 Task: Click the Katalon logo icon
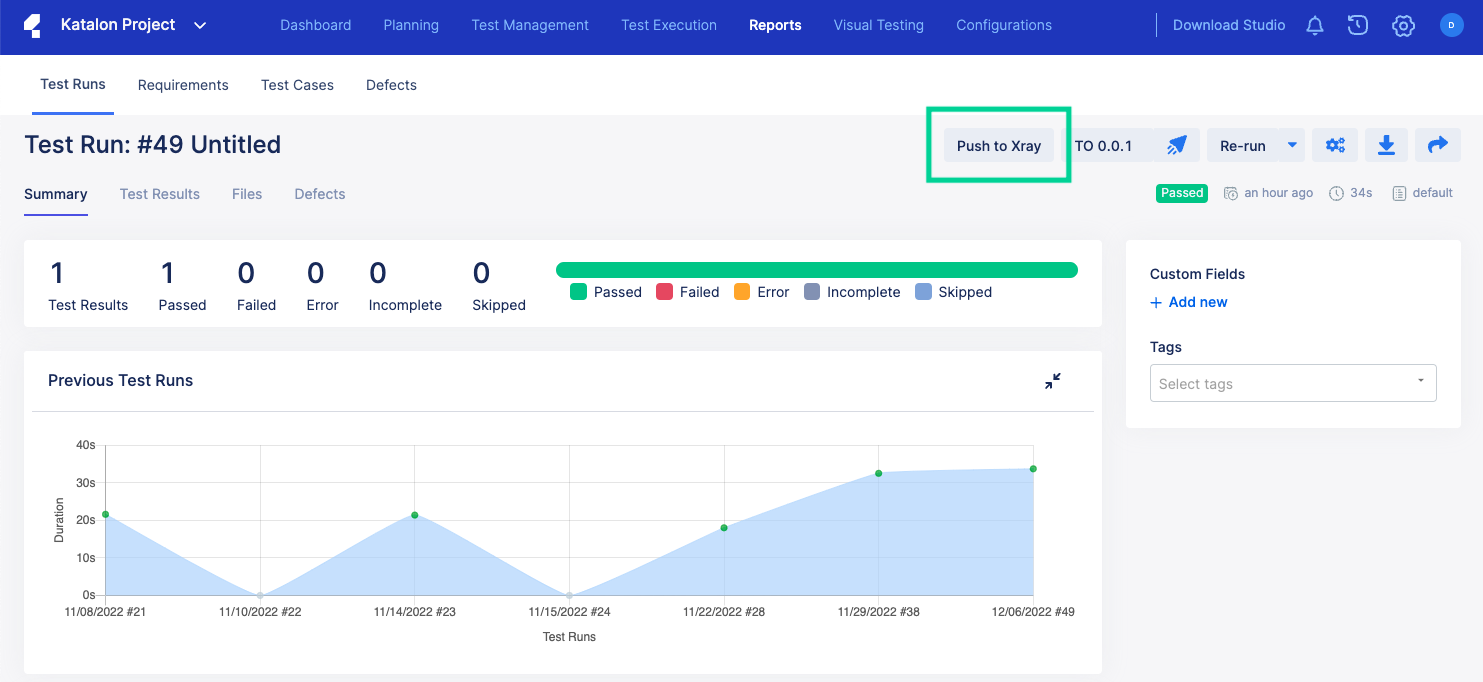click(32, 26)
